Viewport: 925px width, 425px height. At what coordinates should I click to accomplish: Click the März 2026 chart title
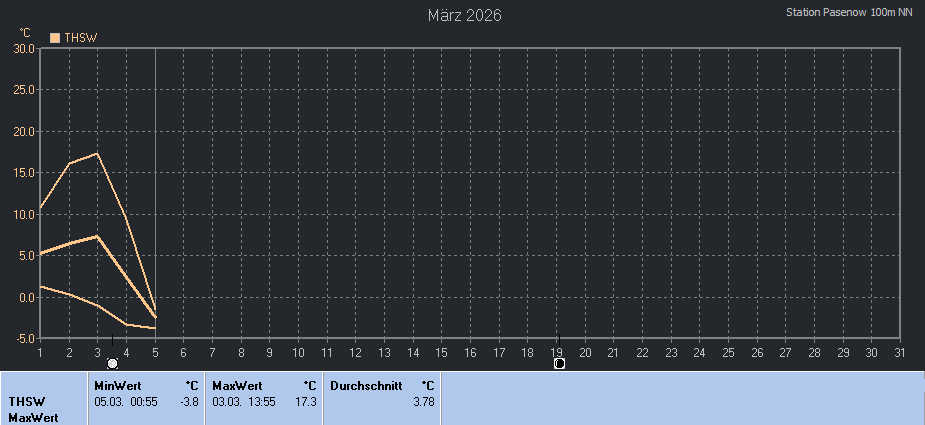click(x=464, y=15)
